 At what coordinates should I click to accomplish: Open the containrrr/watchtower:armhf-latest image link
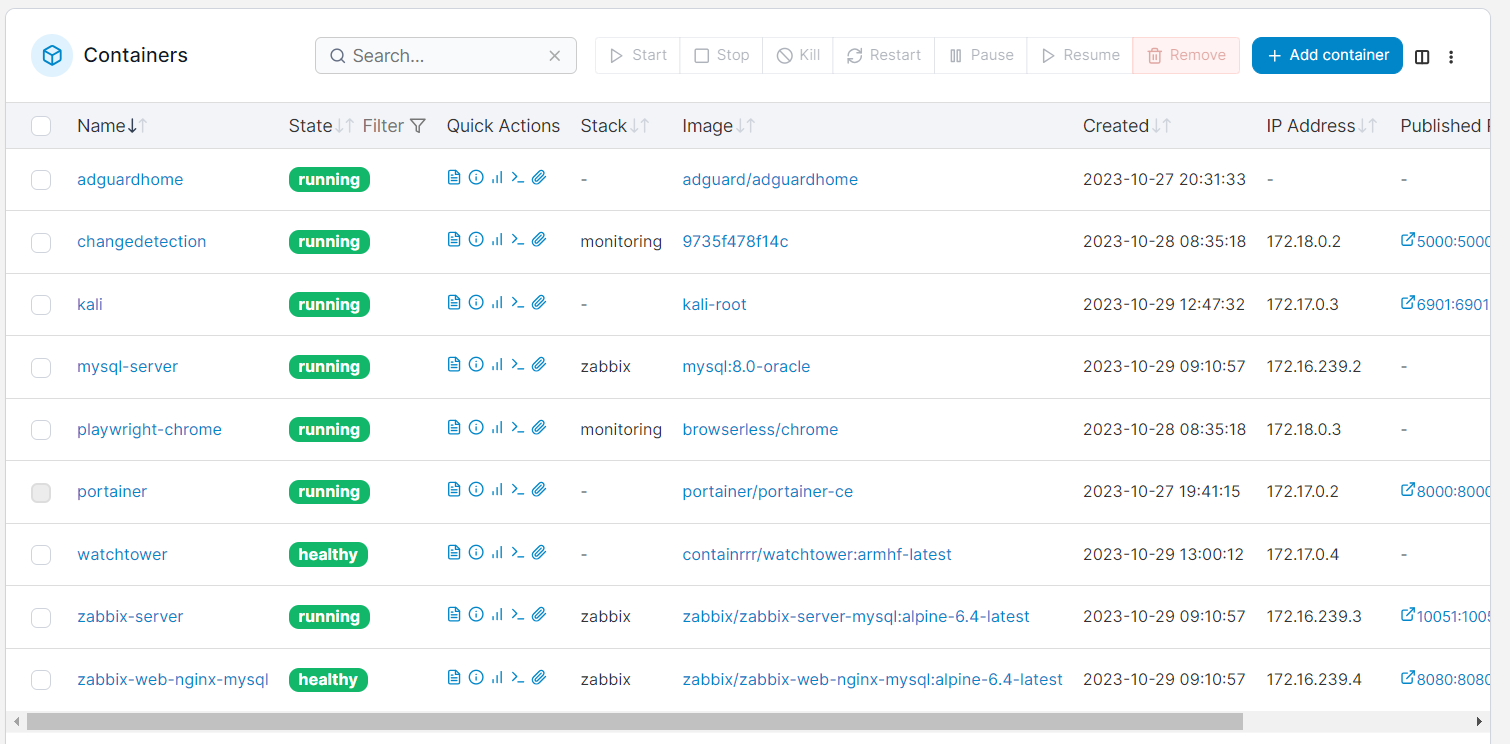(x=817, y=555)
